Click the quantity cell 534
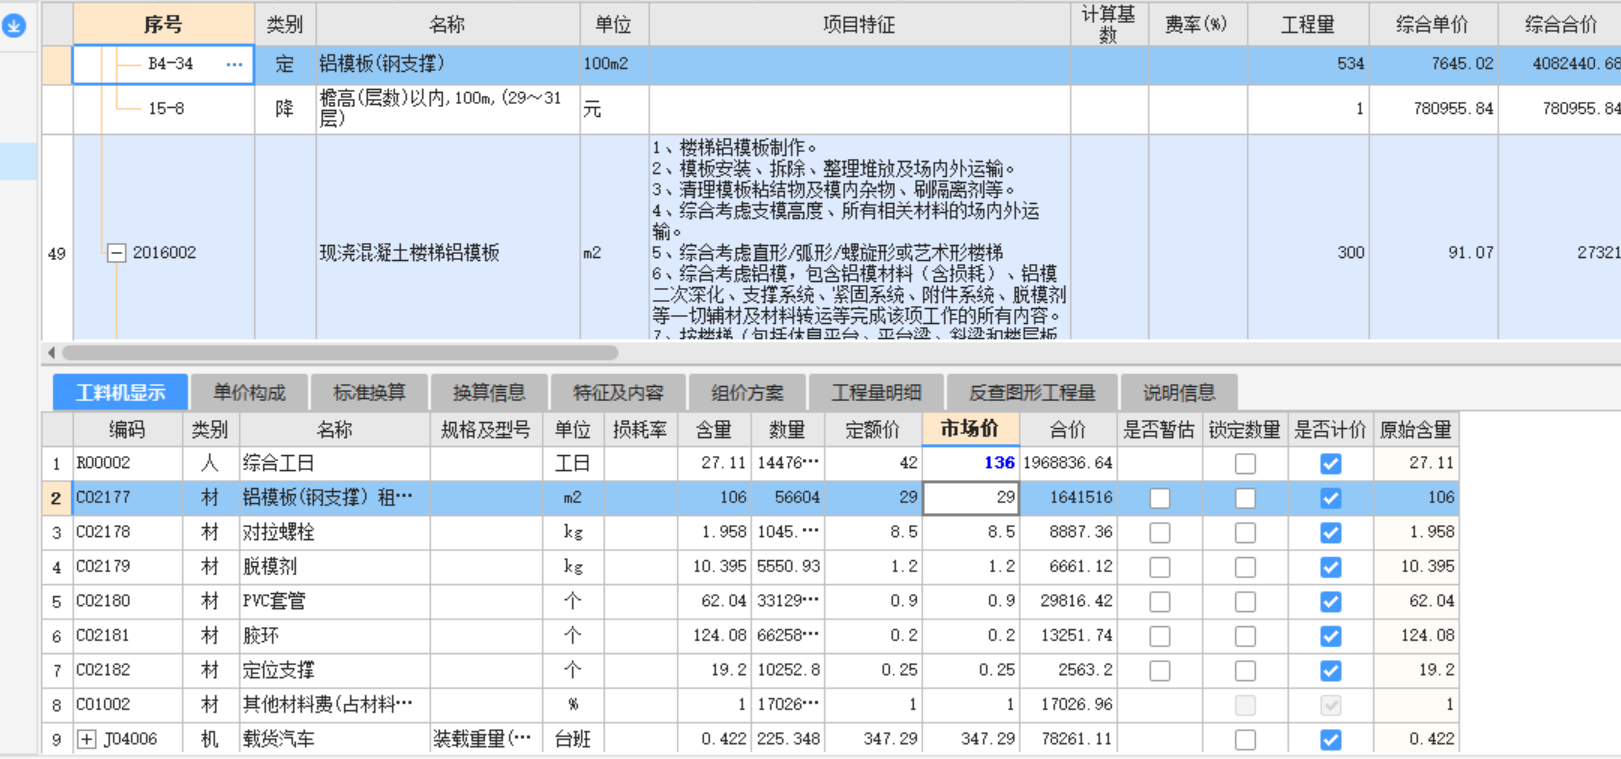This screenshot has height=759, width=1621. 1308,64
